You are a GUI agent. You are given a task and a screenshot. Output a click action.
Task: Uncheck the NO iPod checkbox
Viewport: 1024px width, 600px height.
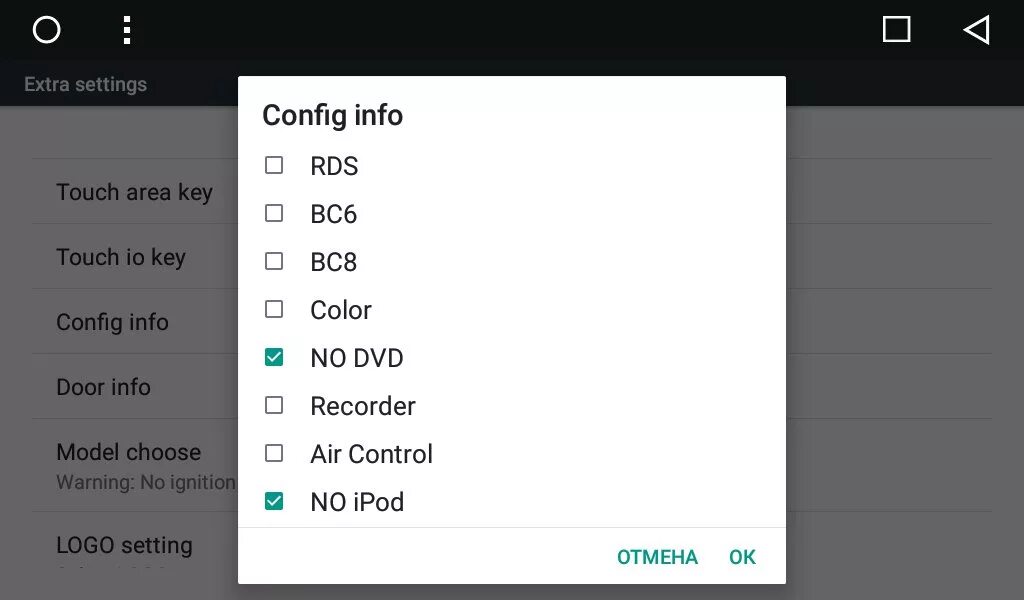click(274, 502)
